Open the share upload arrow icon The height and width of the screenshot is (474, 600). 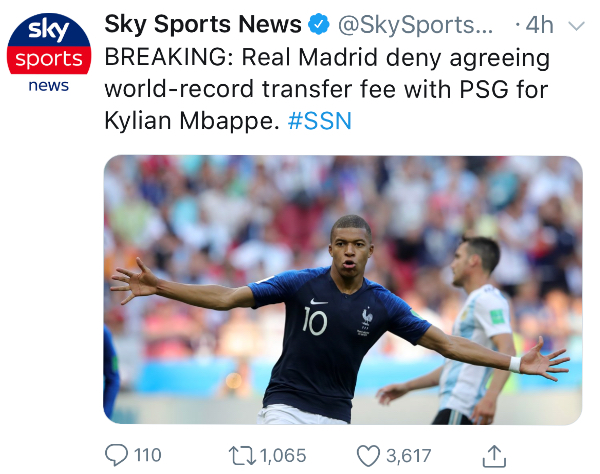coord(494,456)
